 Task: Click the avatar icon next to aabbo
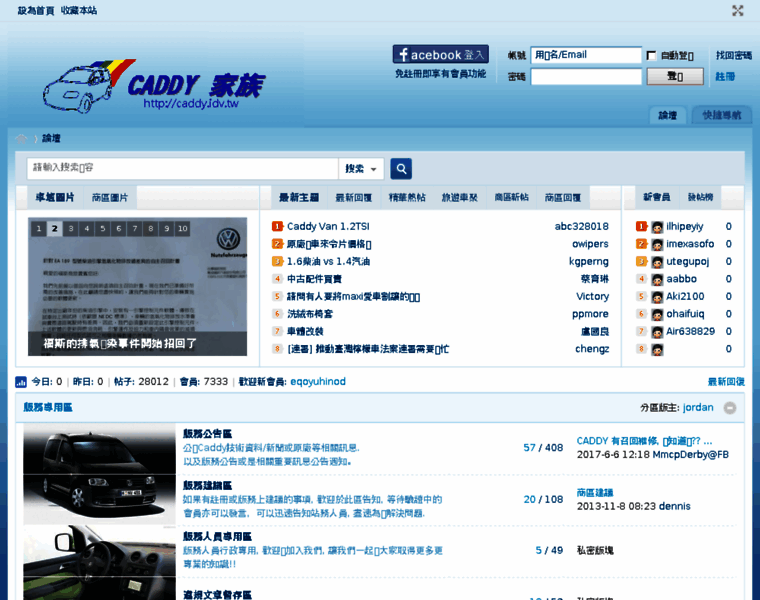[657, 280]
